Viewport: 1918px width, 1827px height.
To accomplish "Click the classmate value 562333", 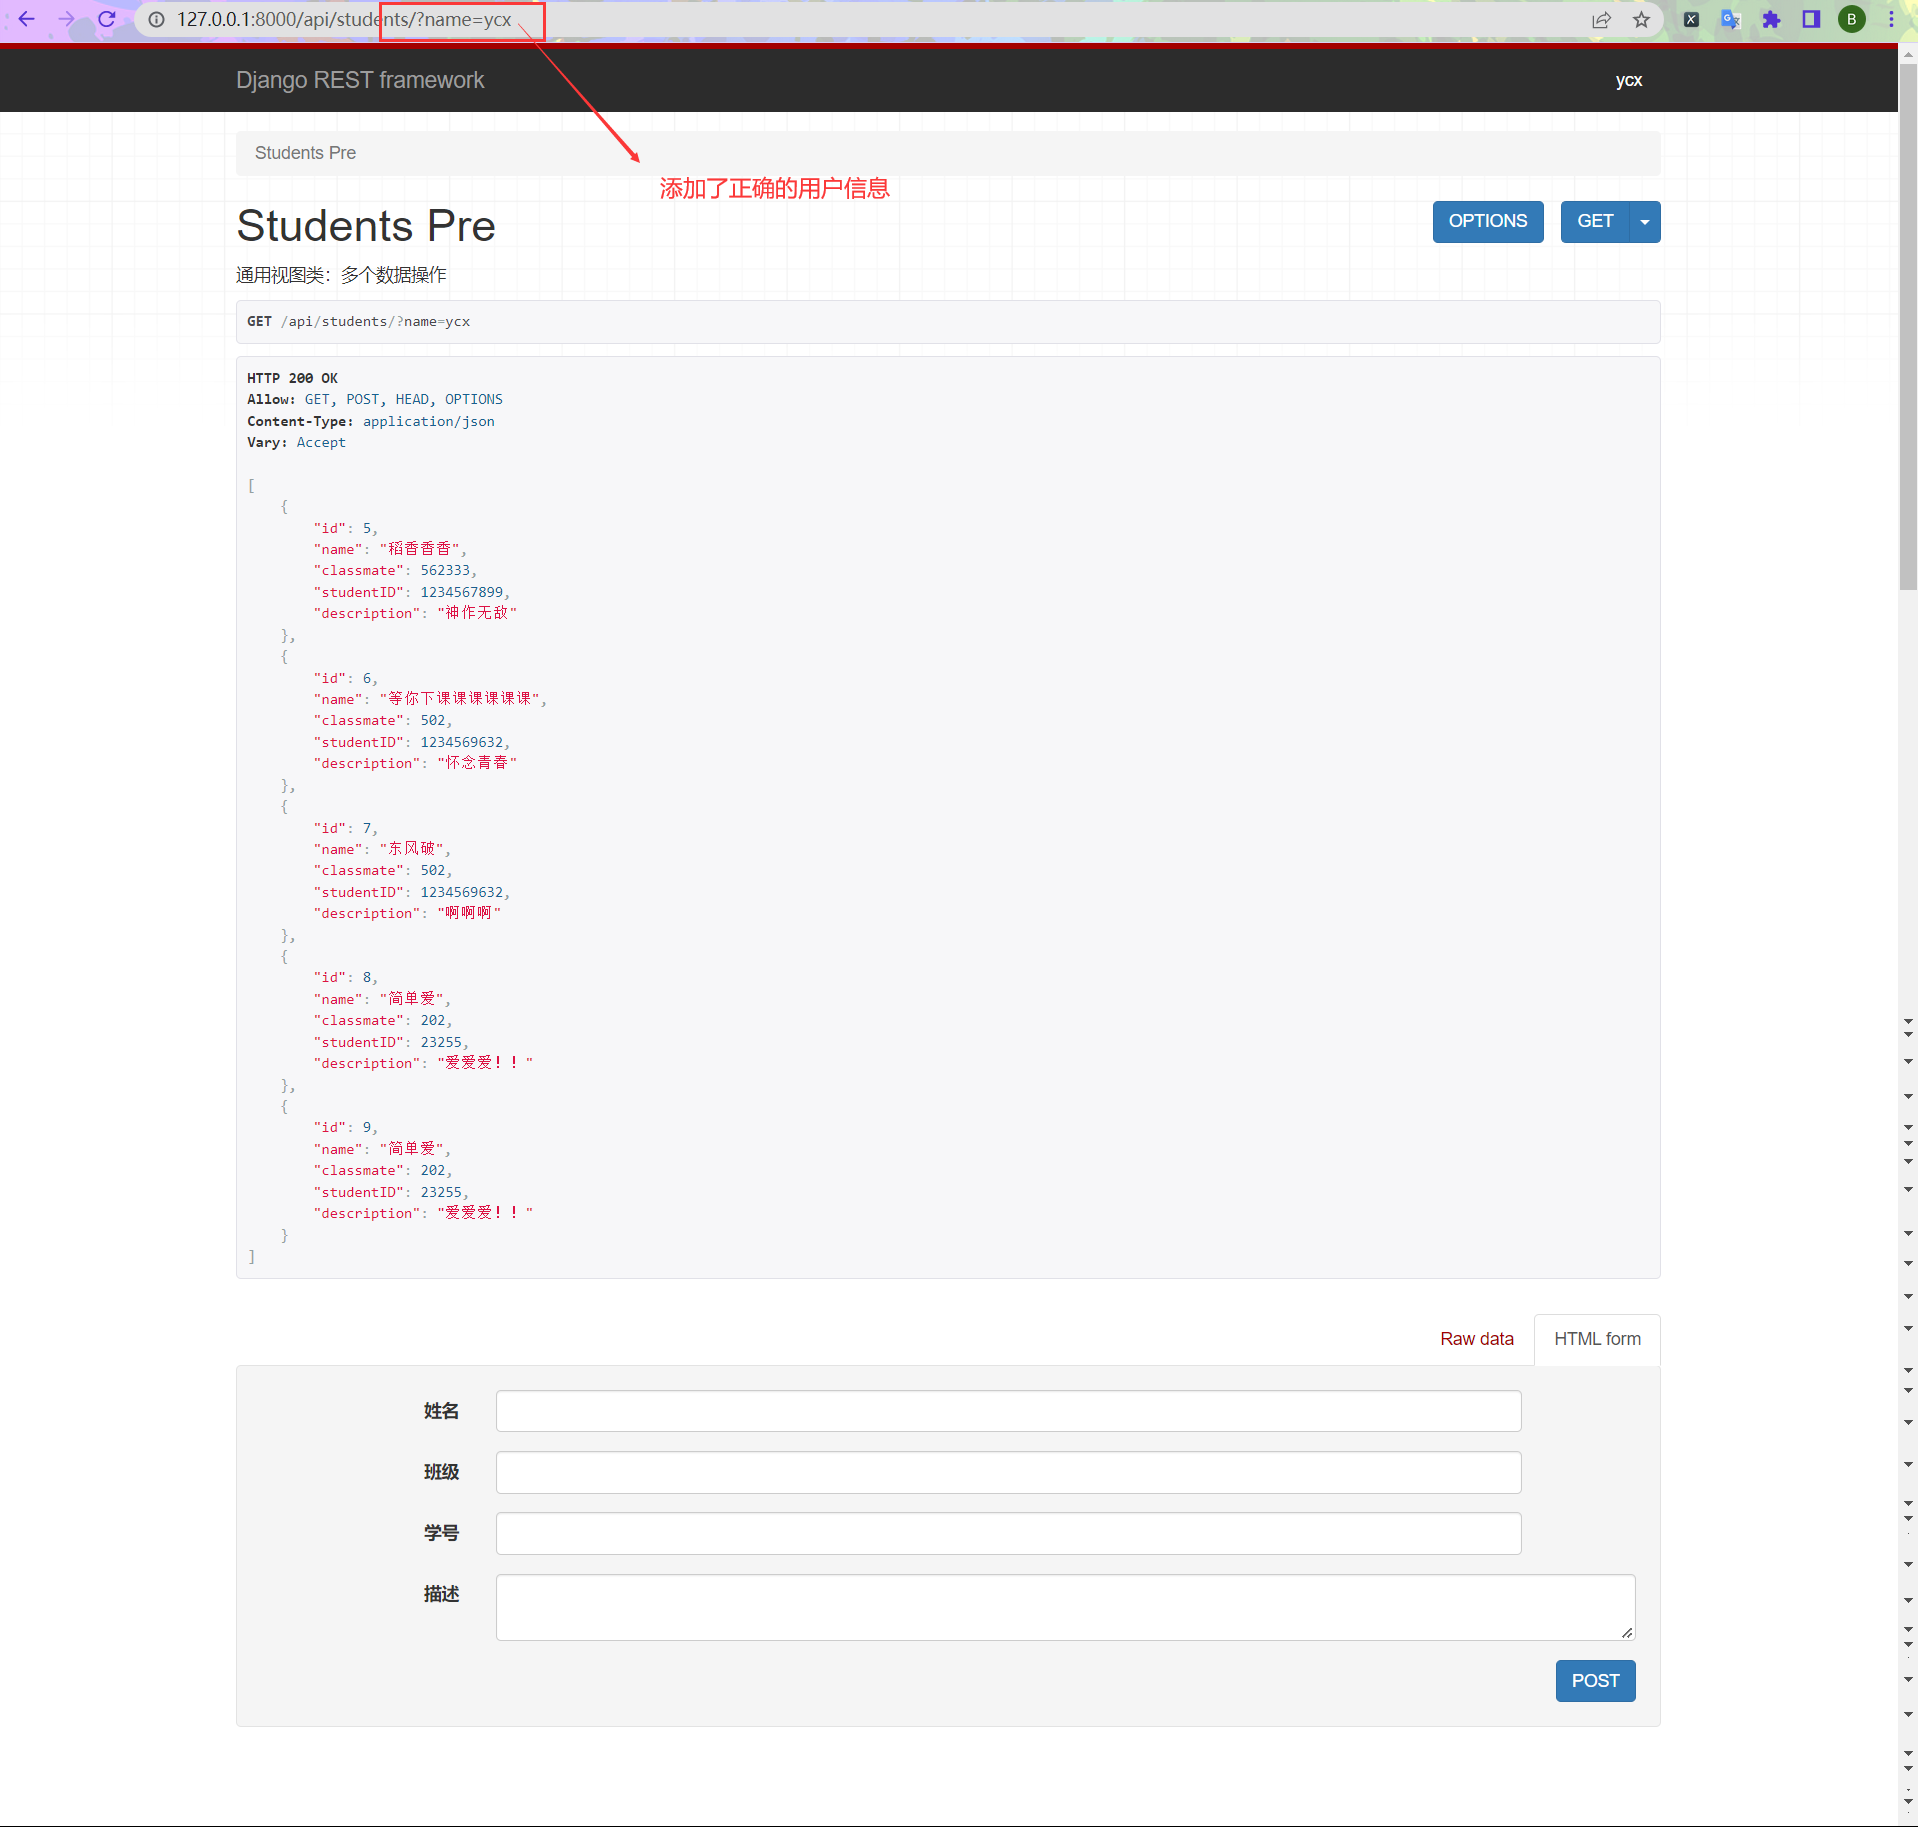I will click(x=445, y=570).
